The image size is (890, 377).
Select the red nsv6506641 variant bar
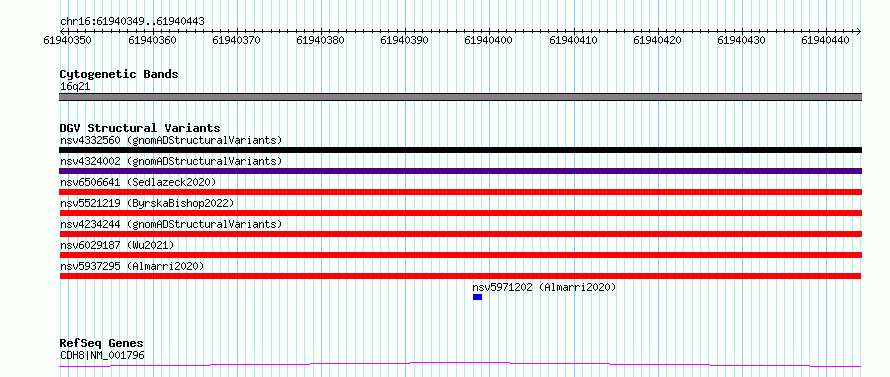click(x=460, y=192)
